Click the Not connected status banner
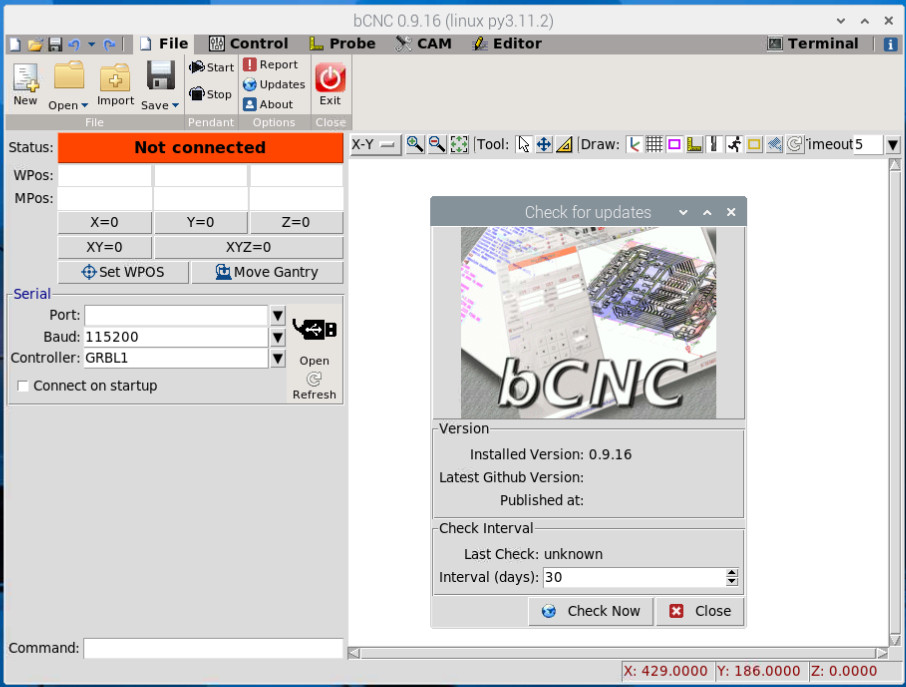 200,148
